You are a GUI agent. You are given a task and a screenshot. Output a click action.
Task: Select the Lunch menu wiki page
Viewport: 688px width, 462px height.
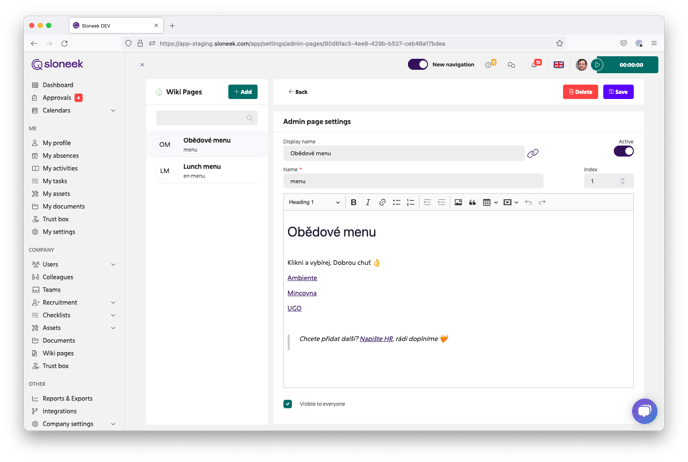[207, 171]
